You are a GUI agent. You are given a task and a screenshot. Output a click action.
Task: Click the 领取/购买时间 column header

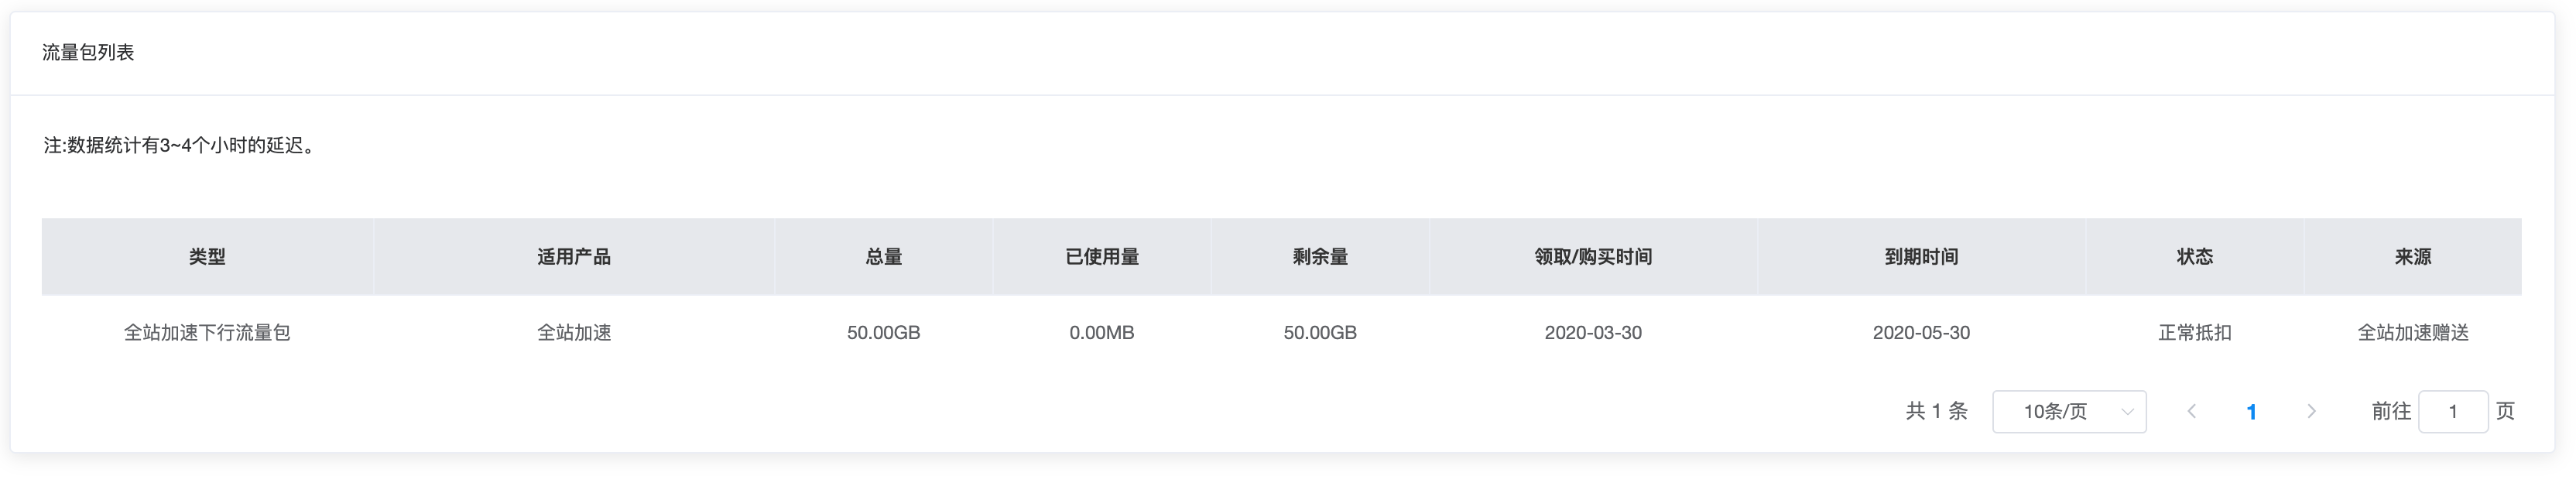click(1593, 257)
